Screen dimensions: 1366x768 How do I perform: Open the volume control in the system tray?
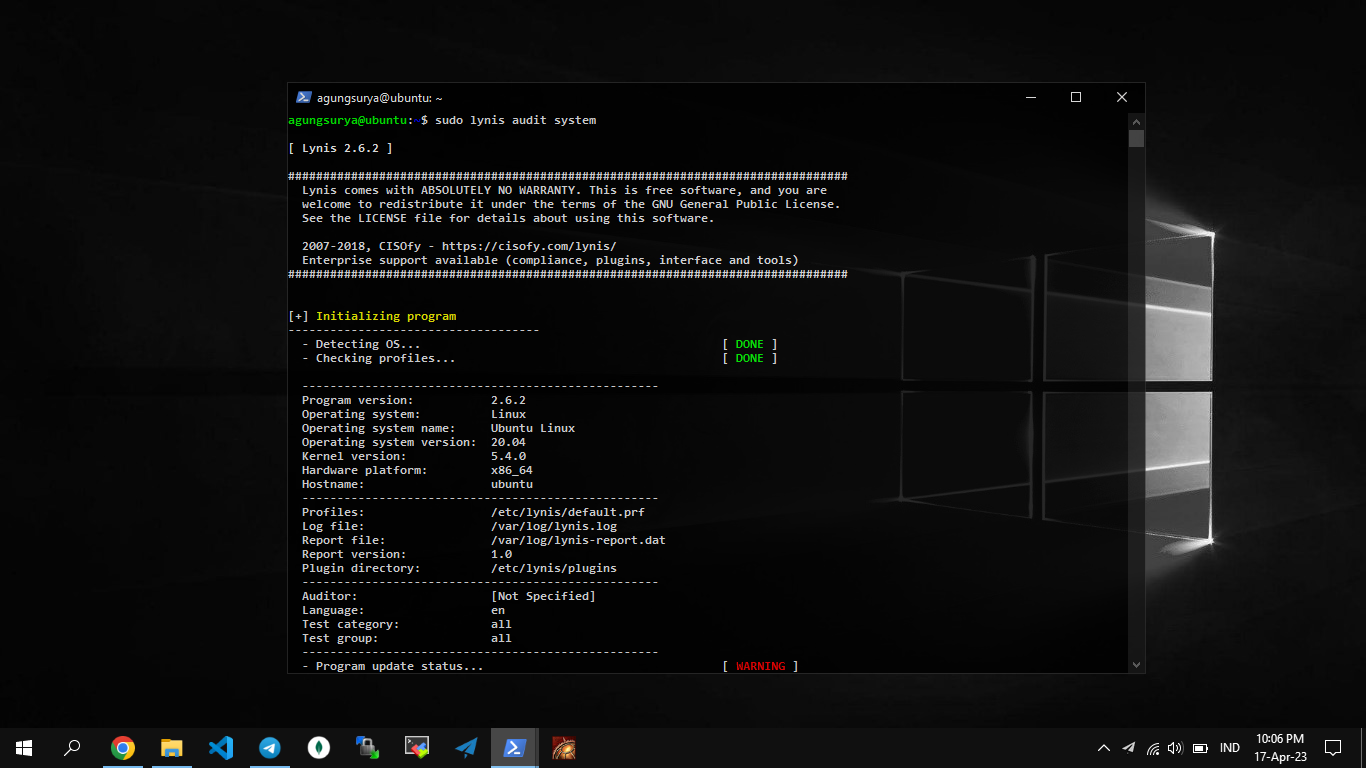click(x=1175, y=748)
